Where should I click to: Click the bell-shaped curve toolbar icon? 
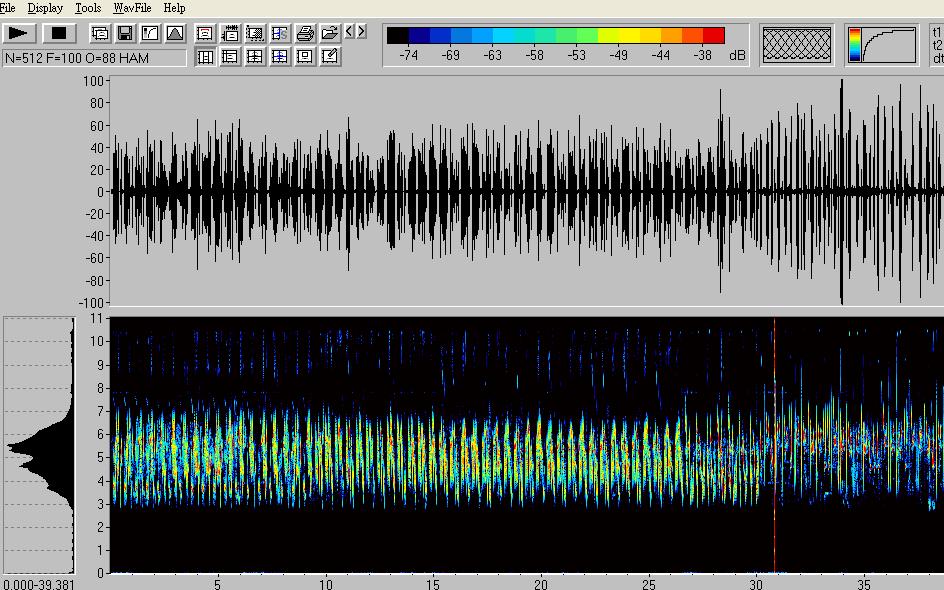[x=175, y=33]
